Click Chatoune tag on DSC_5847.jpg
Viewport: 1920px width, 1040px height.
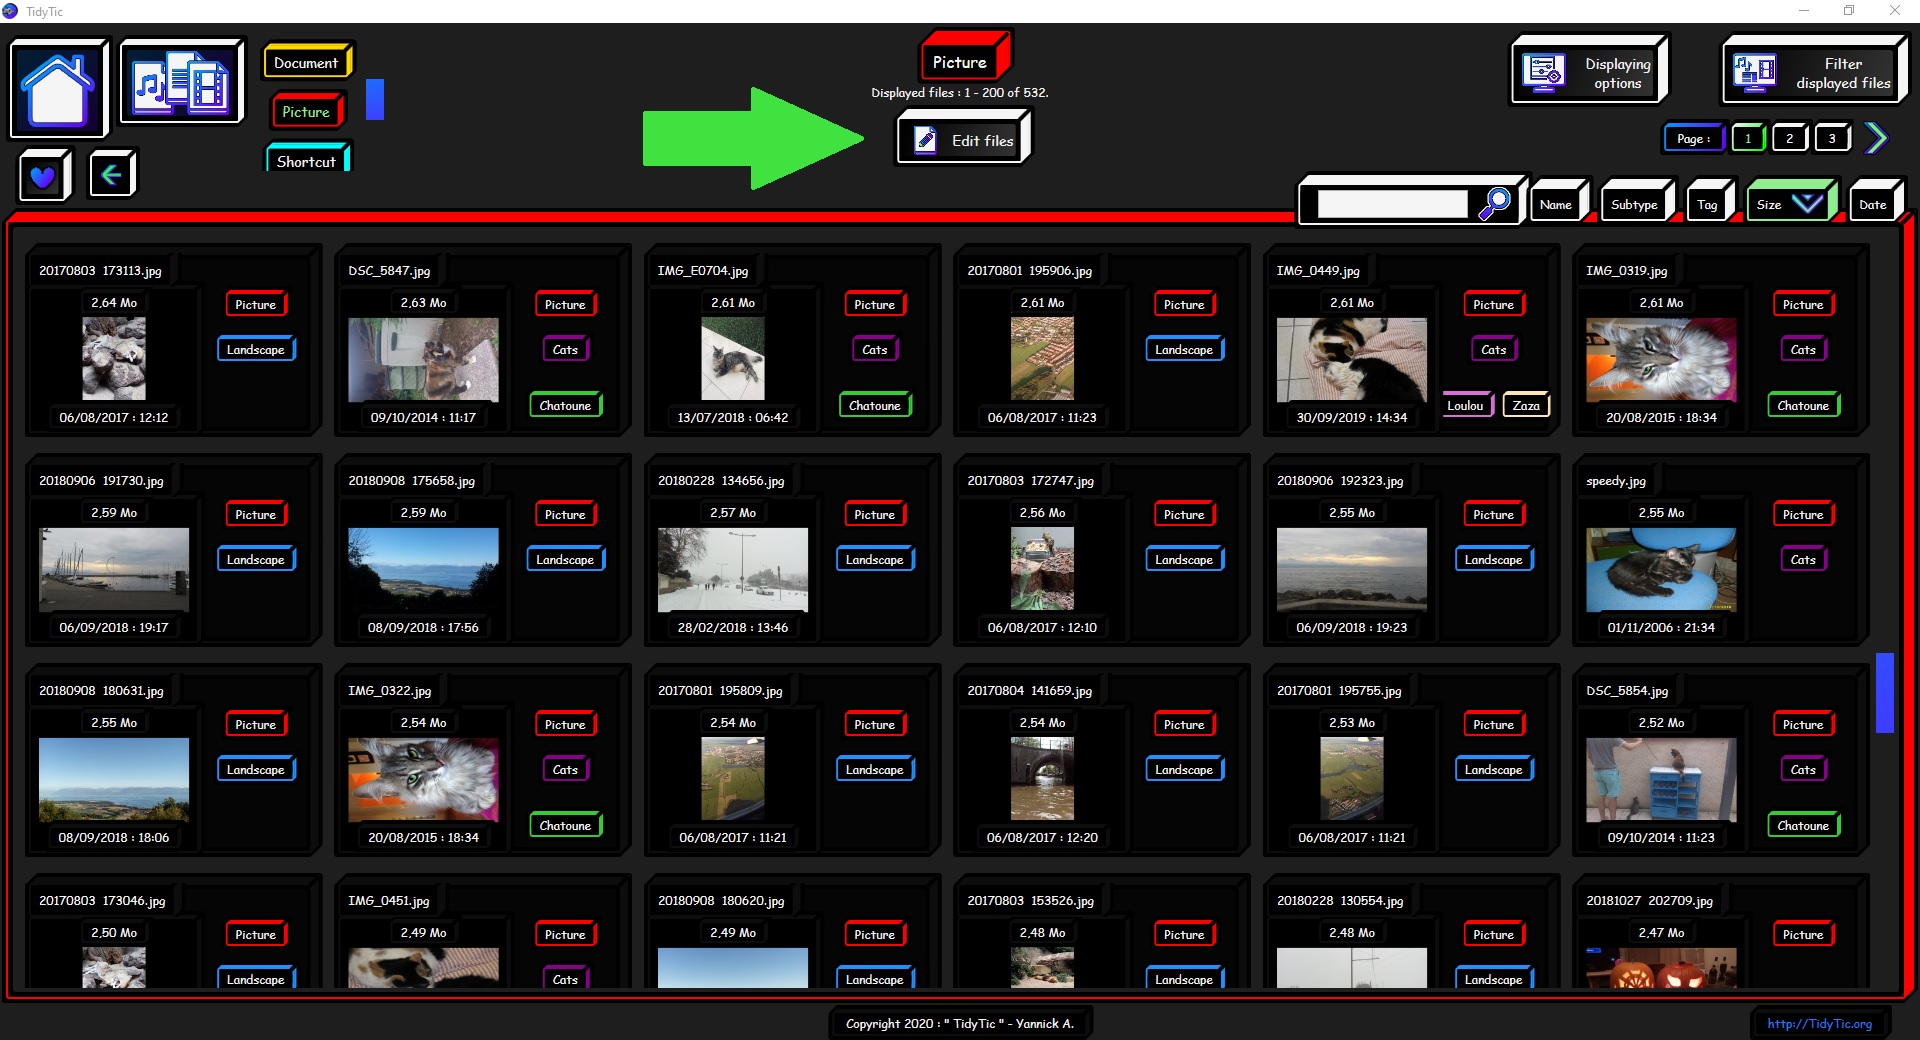point(565,405)
